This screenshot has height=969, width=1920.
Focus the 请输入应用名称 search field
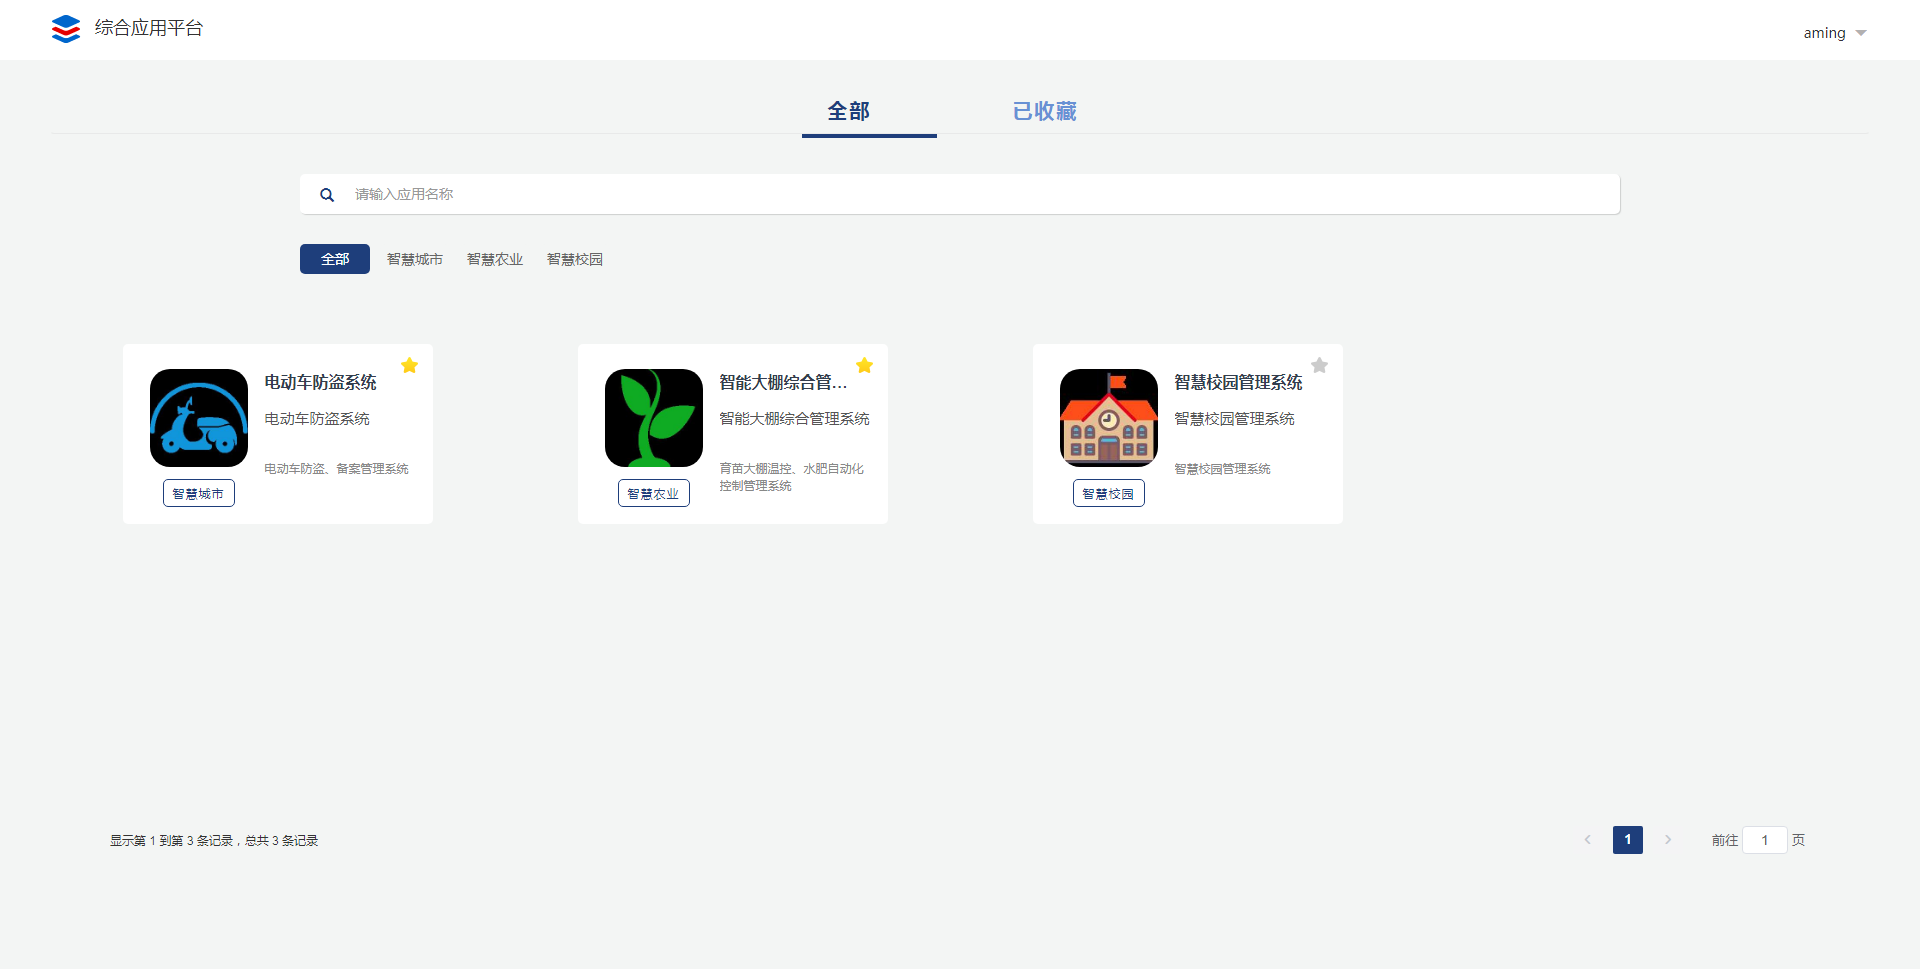point(960,194)
